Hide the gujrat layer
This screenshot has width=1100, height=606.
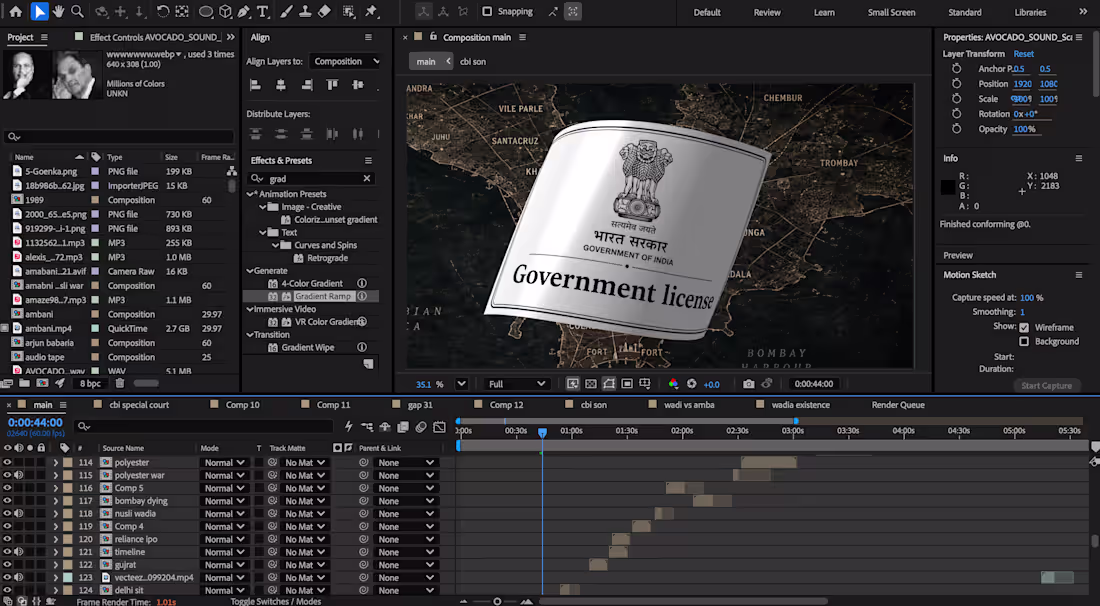(7, 565)
